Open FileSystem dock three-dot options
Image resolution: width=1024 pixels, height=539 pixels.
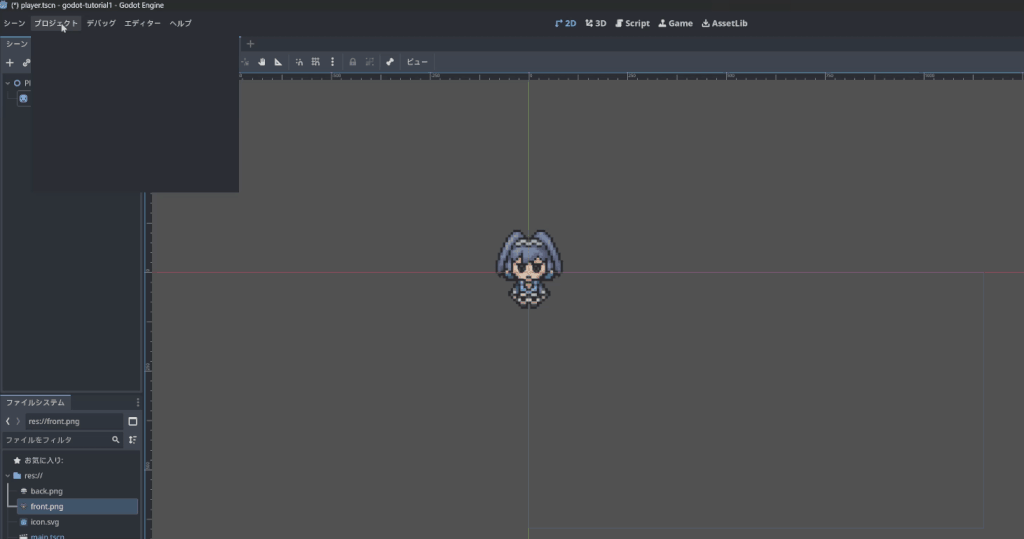[x=137, y=402]
